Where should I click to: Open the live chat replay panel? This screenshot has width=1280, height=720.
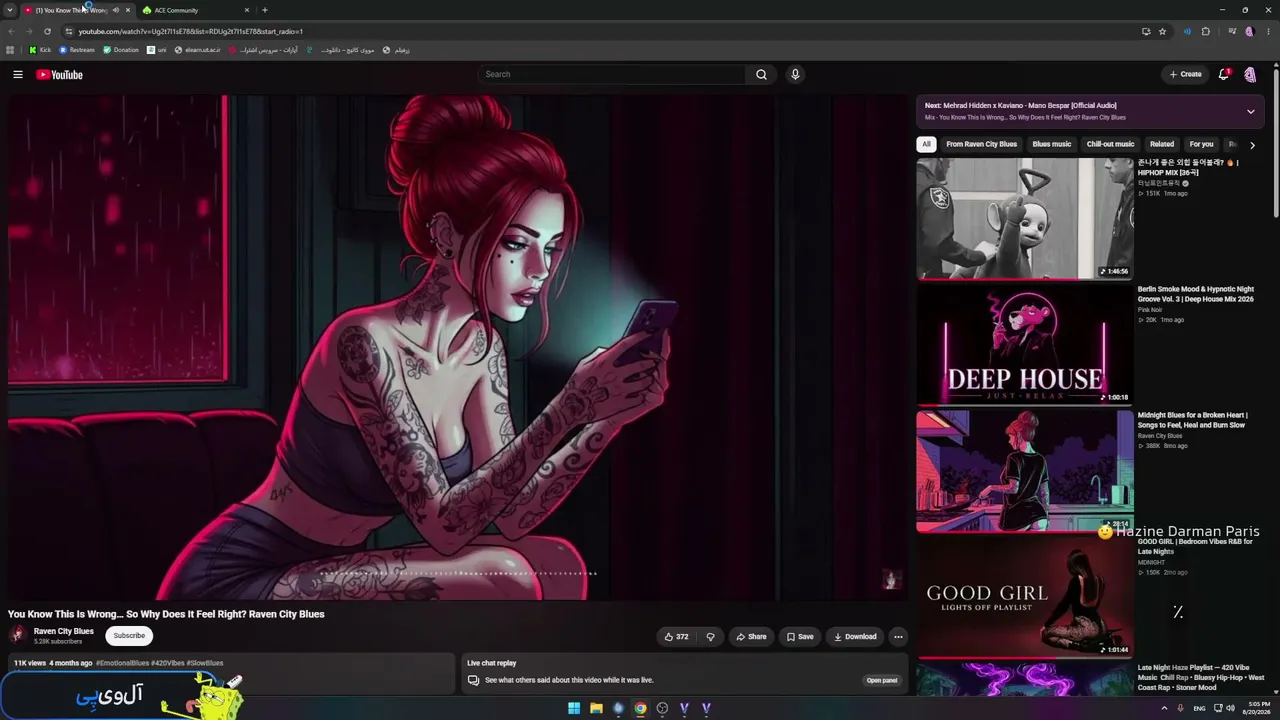point(881,680)
